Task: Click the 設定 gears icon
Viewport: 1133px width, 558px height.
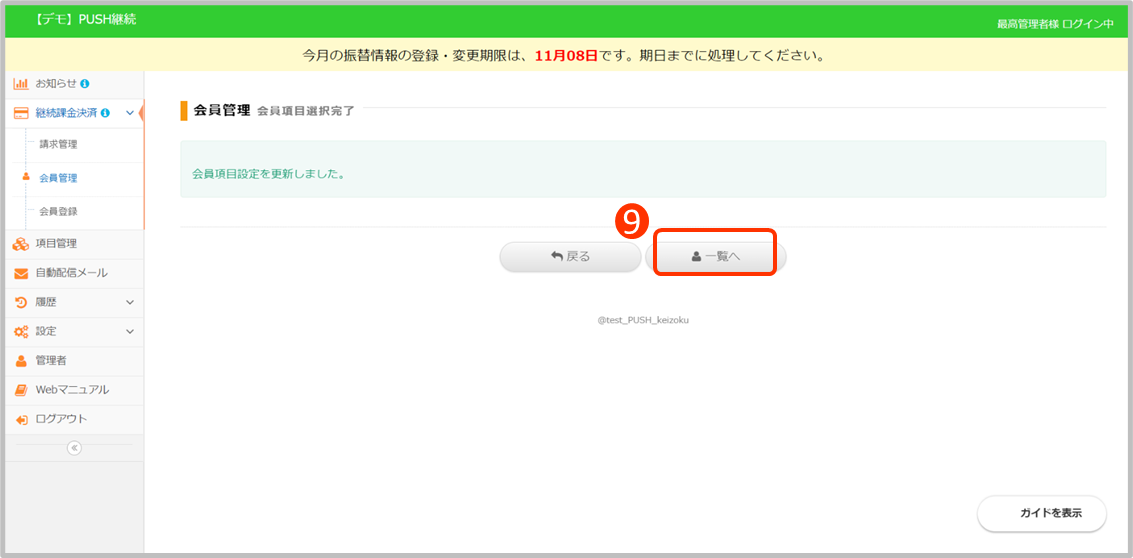Action: (21, 331)
